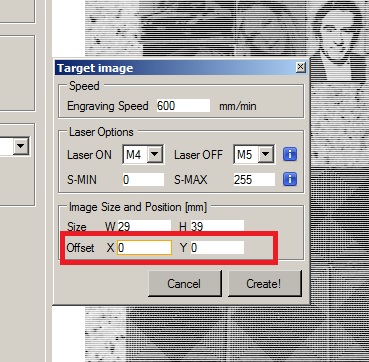This screenshot has width=369, height=362.
Task: Open the Laser ON dropdown
Action: point(155,155)
